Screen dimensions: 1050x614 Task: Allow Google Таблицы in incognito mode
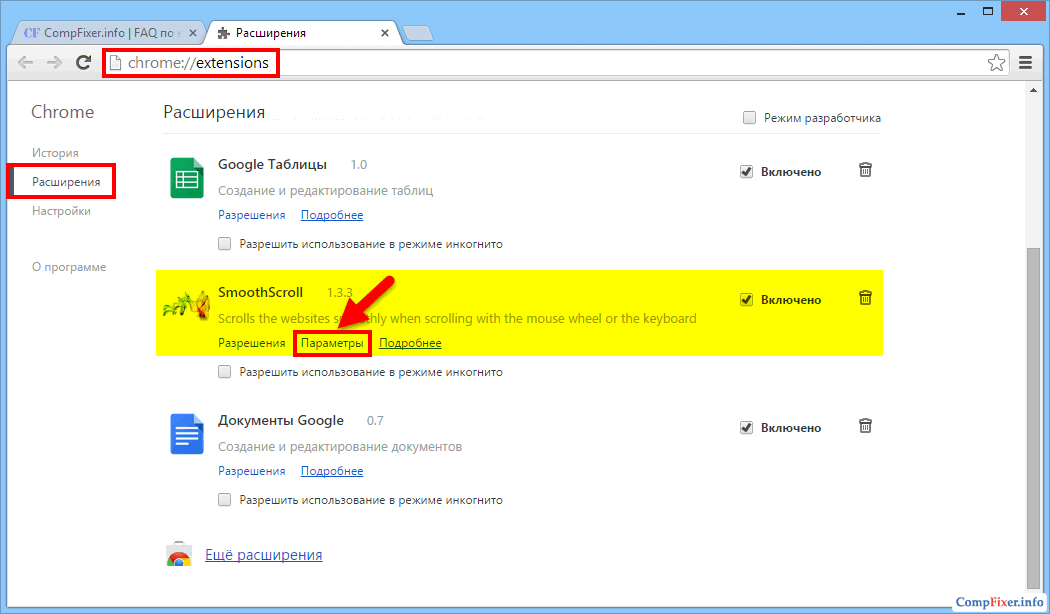tap(224, 244)
